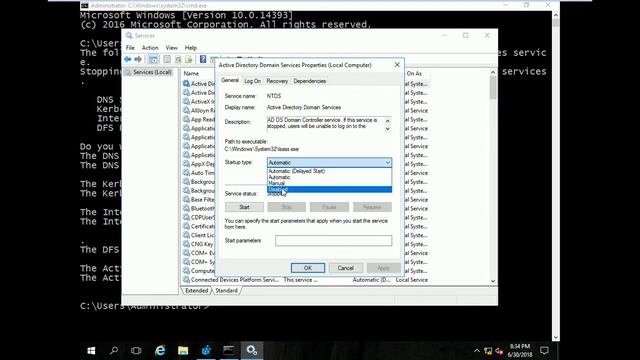This screenshot has width=640, height=360.
Task: Click gear icon of CNG Key row
Action: pyautogui.click(x=187, y=244)
